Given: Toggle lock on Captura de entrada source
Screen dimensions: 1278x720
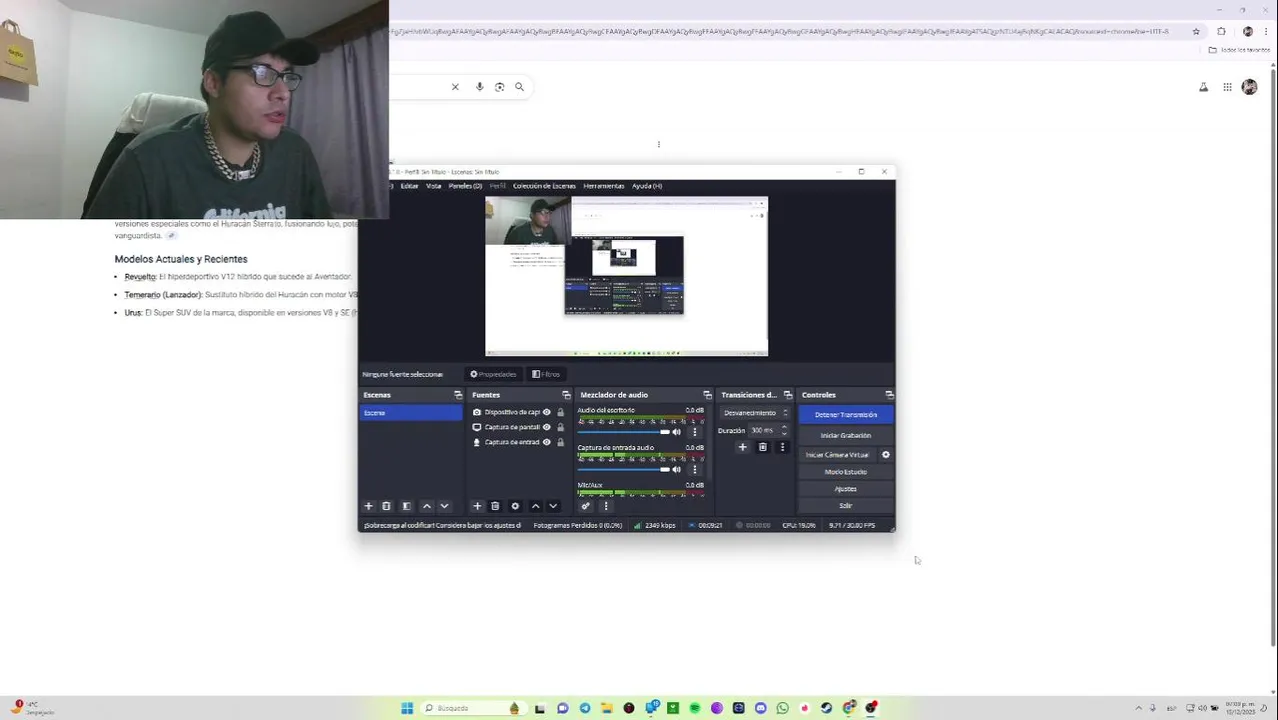Looking at the screenshot, I should coord(560,442).
